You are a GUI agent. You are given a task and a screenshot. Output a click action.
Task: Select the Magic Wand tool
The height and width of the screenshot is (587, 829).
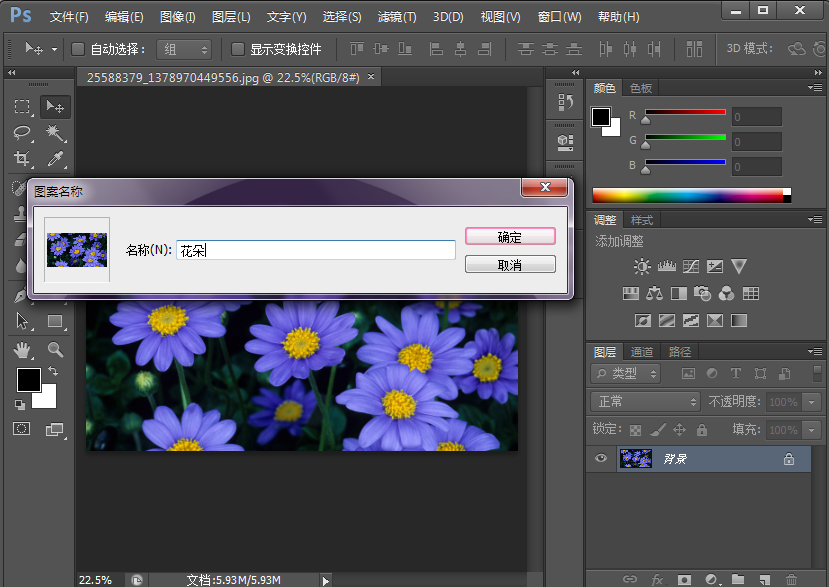click(55, 132)
